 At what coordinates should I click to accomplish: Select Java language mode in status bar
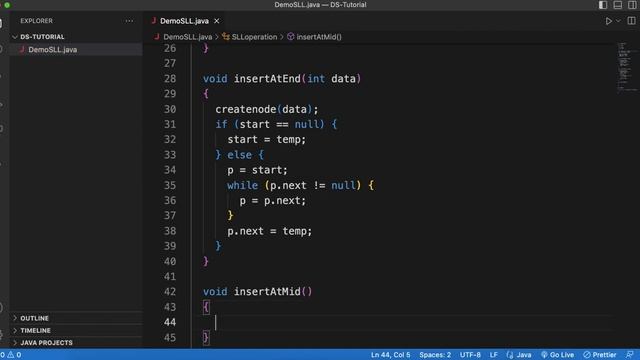point(523,355)
